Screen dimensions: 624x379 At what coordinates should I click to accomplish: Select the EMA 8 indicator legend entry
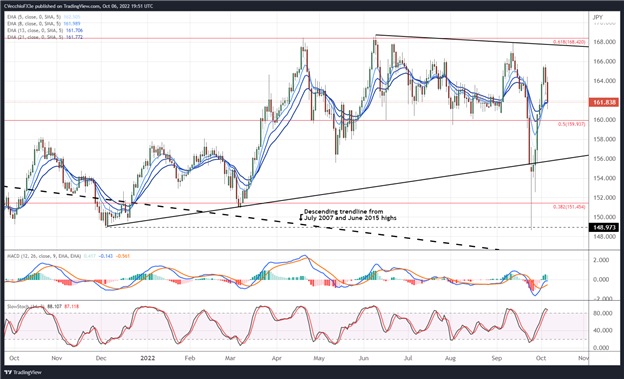pyautogui.click(x=44, y=24)
